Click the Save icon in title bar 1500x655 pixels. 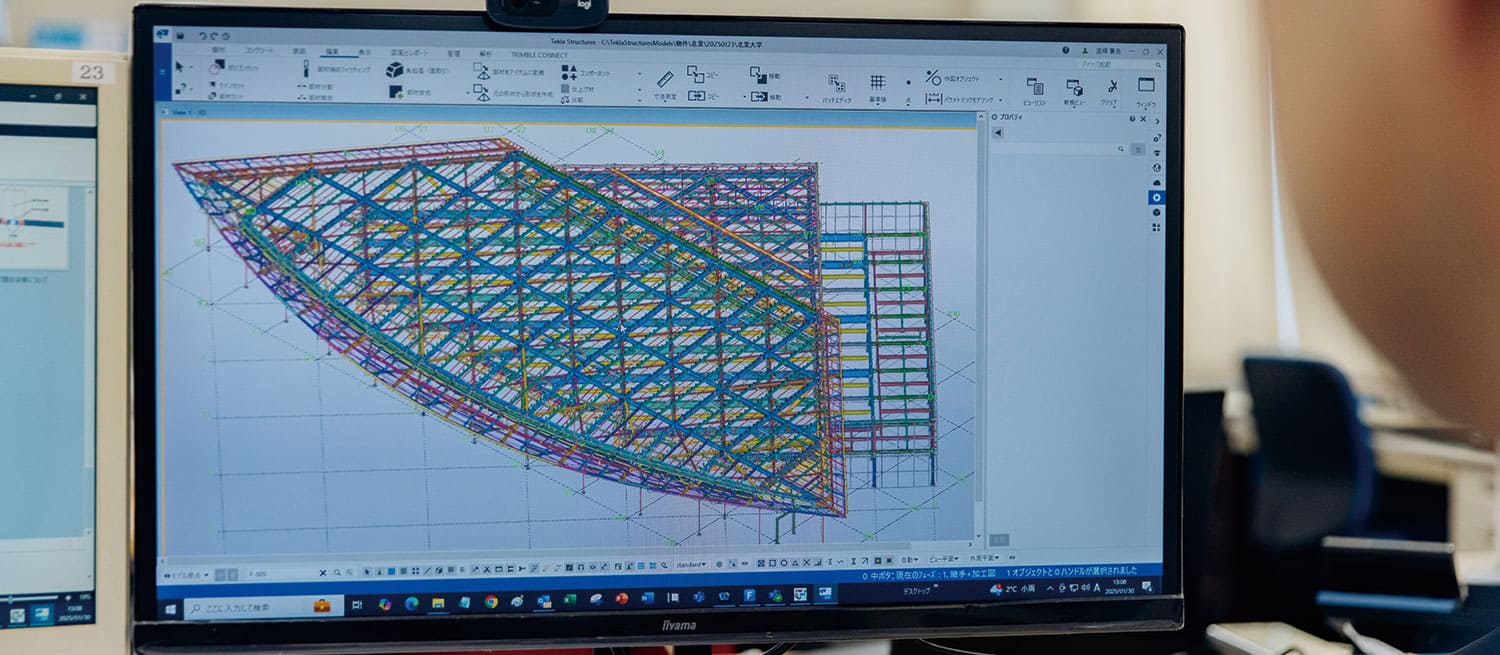180,35
